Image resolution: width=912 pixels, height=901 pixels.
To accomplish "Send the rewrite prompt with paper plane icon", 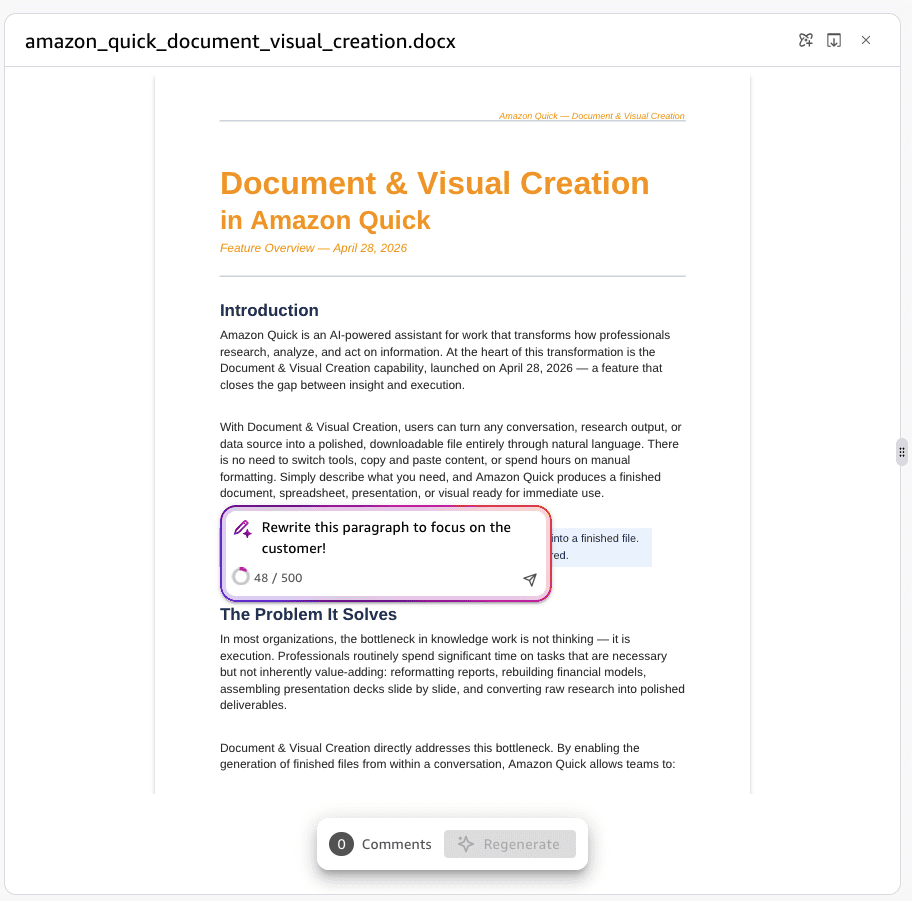I will (530, 579).
